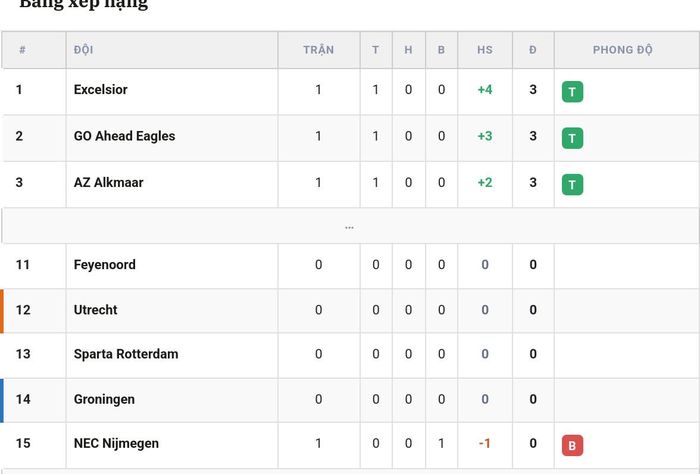Click Excelsior's green T form badge

(x=572, y=91)
